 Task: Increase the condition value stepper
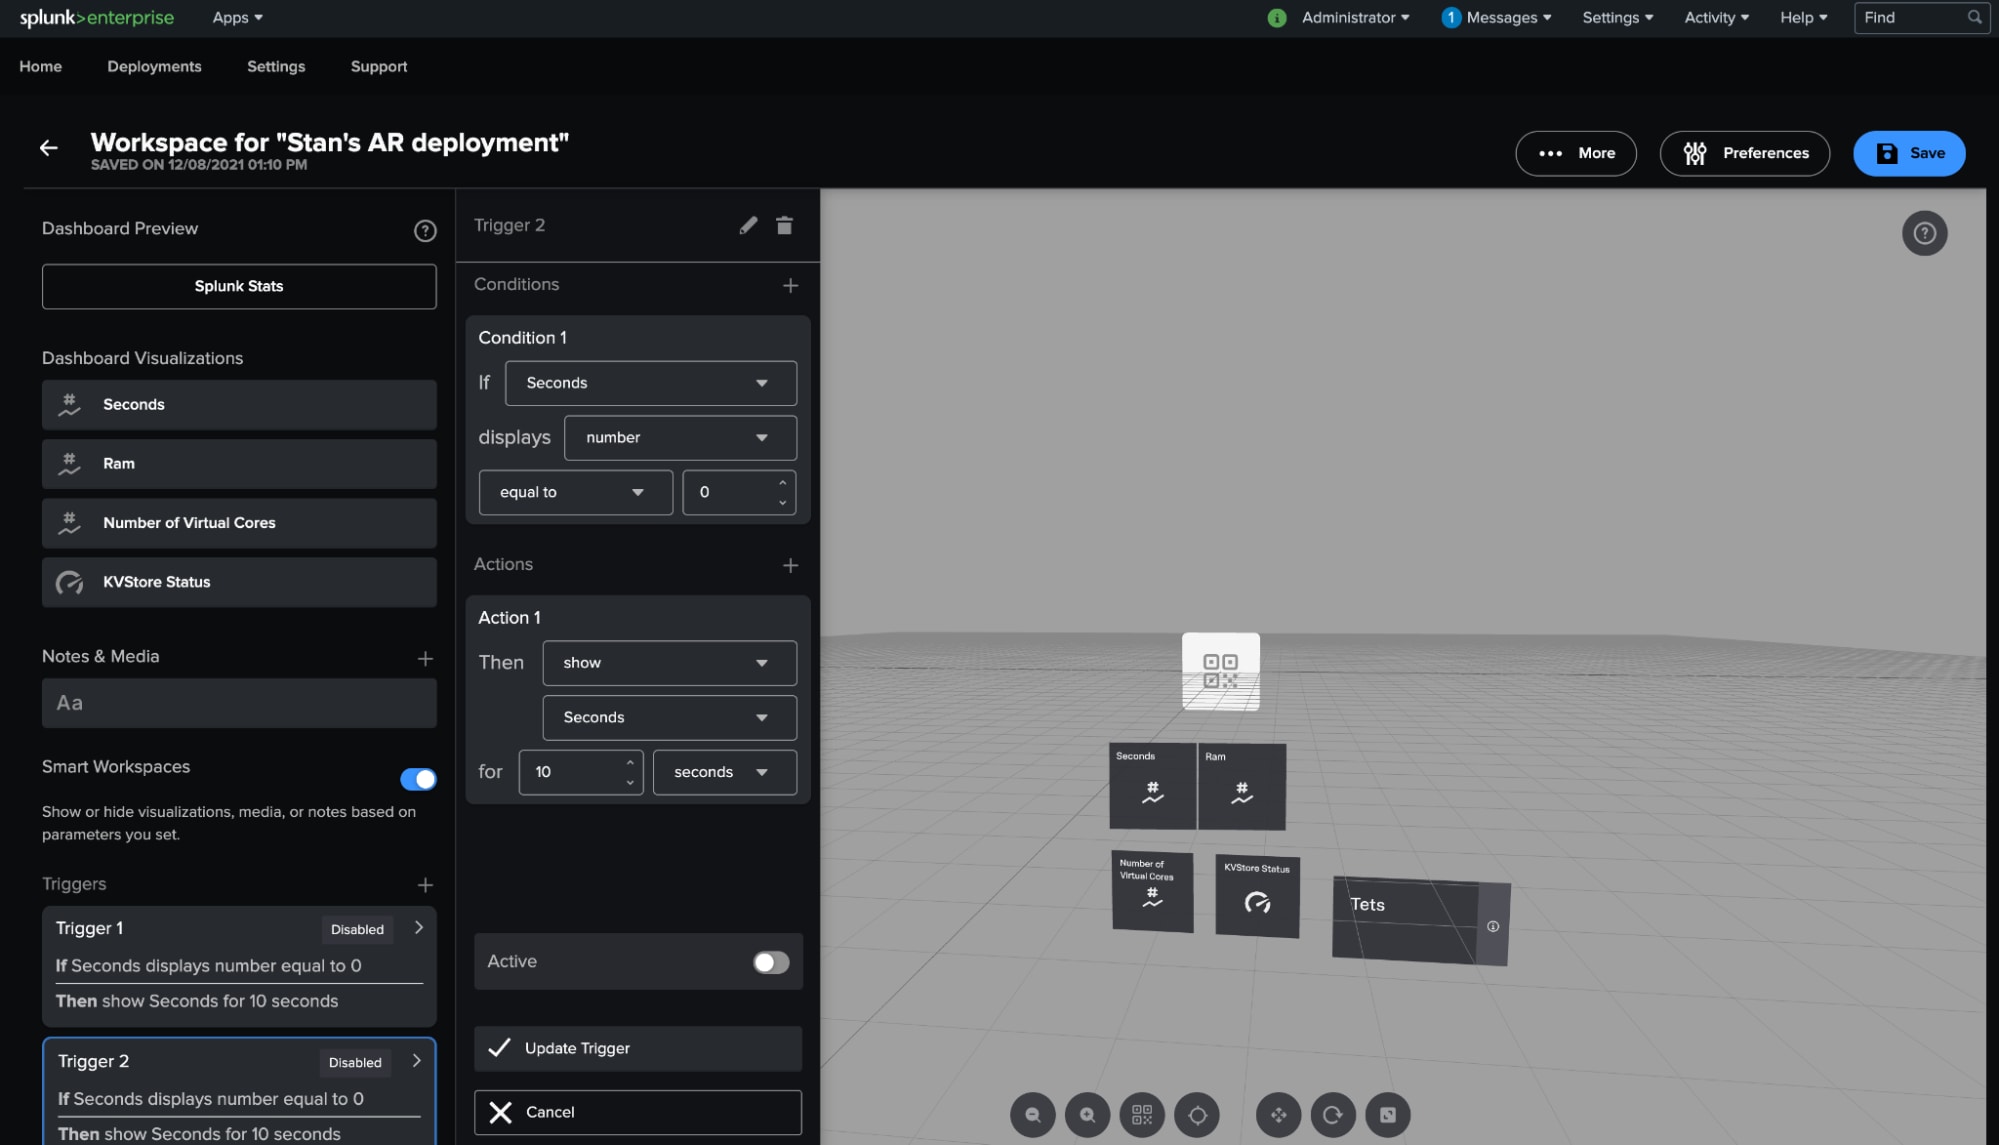[782, 484]
